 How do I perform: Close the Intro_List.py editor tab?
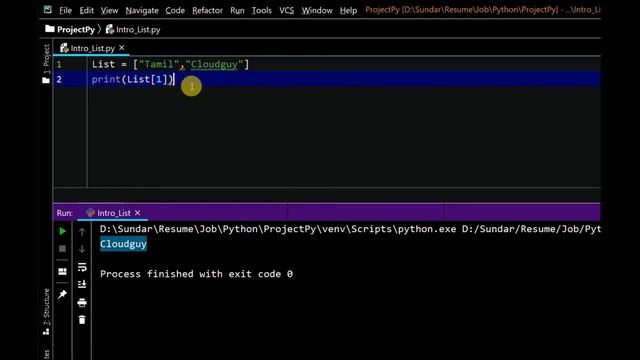click(122, 48)
